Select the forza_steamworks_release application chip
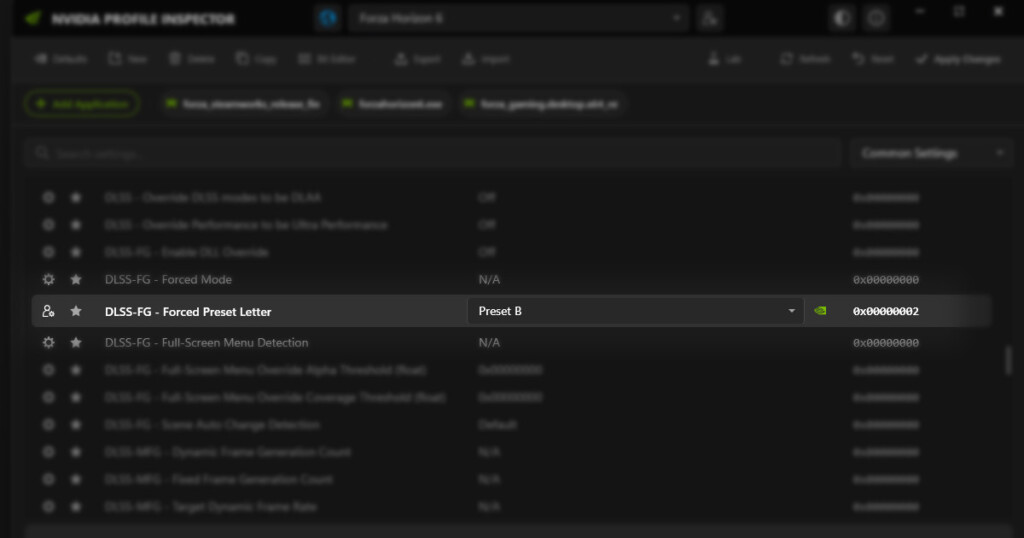Image resolution: width=1024 pixels, height=538 pixels. click(x=244, y=104)
